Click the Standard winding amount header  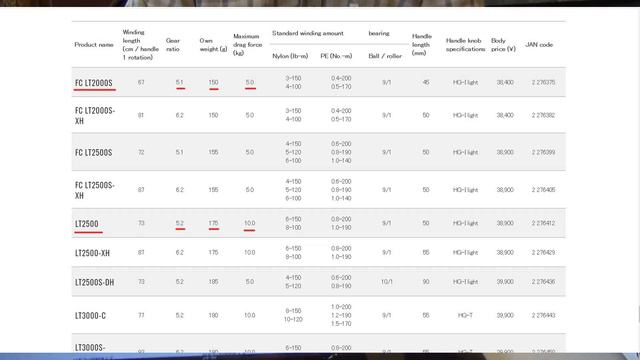click(x=308, y=33)
